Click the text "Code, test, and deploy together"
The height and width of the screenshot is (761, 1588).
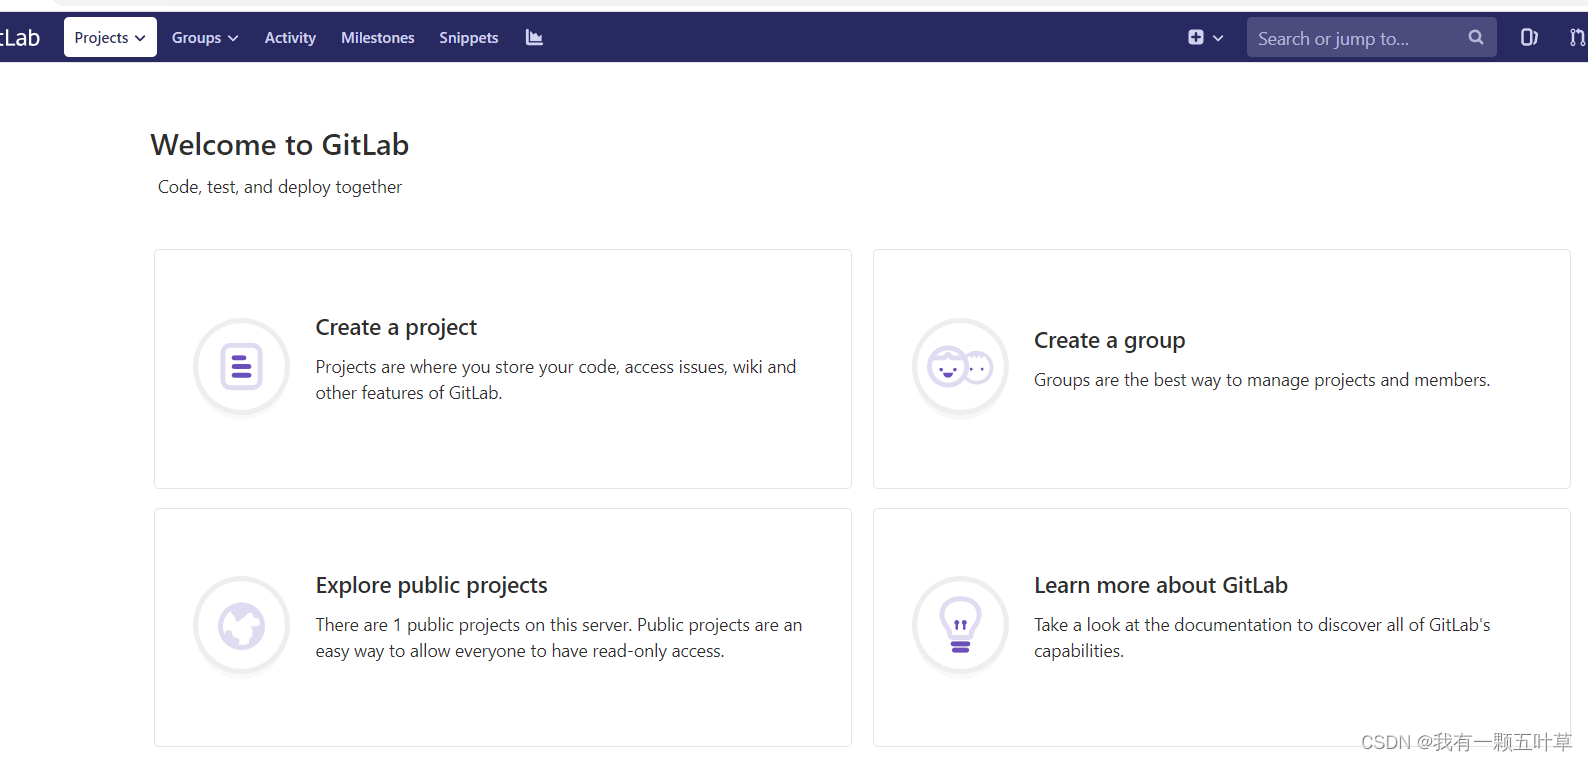280,187
